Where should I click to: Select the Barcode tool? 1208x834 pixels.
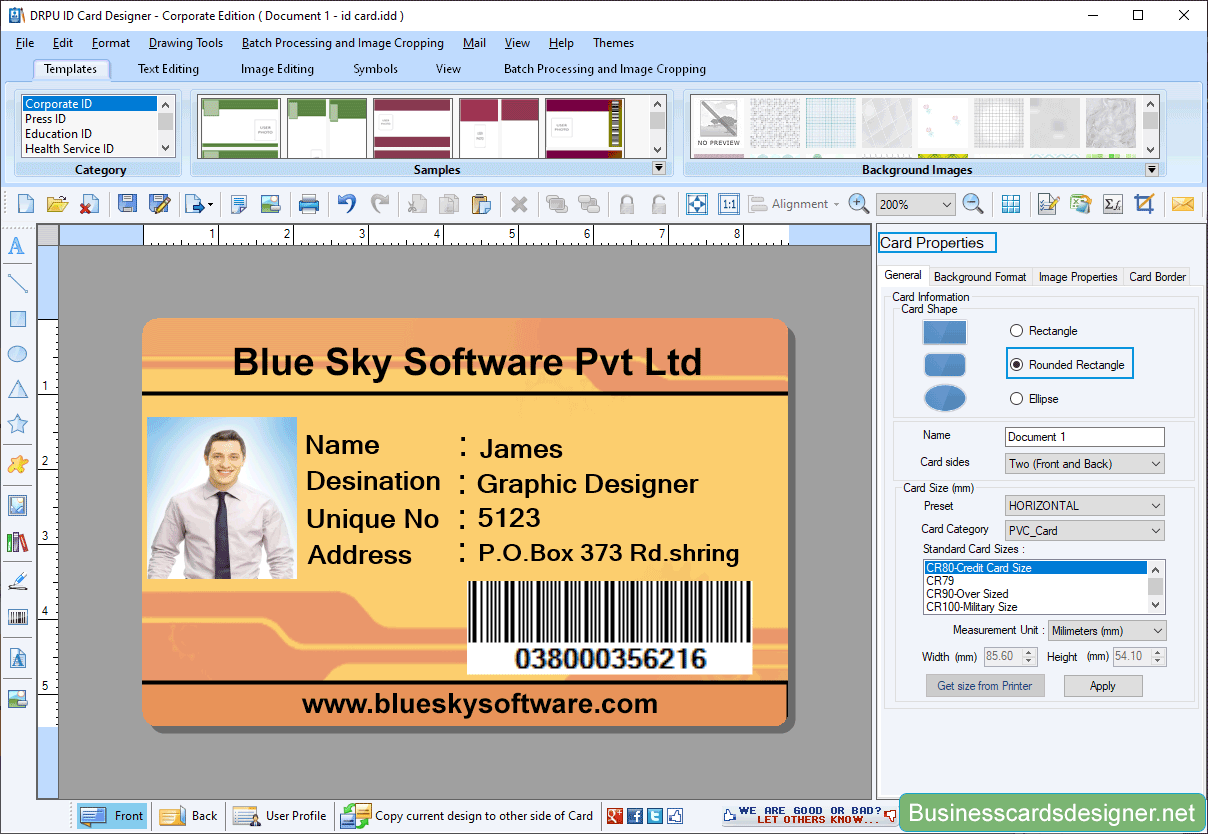[x=17, y=617]
